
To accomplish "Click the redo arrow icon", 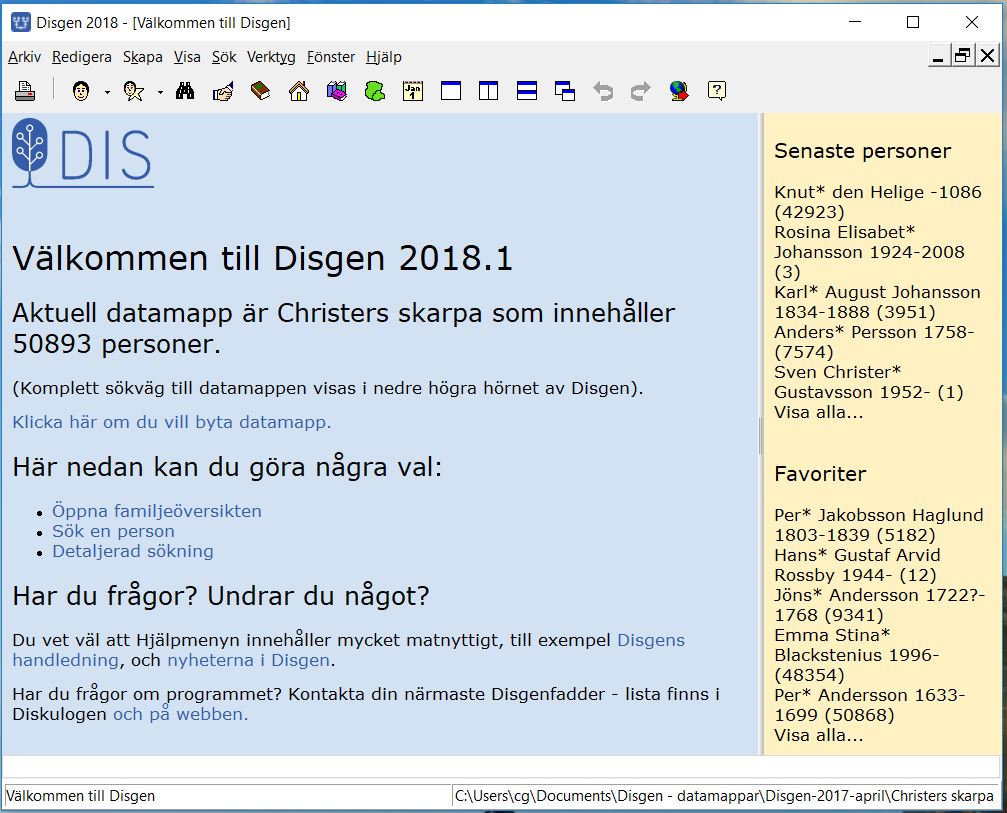I will tap(641, 91).
